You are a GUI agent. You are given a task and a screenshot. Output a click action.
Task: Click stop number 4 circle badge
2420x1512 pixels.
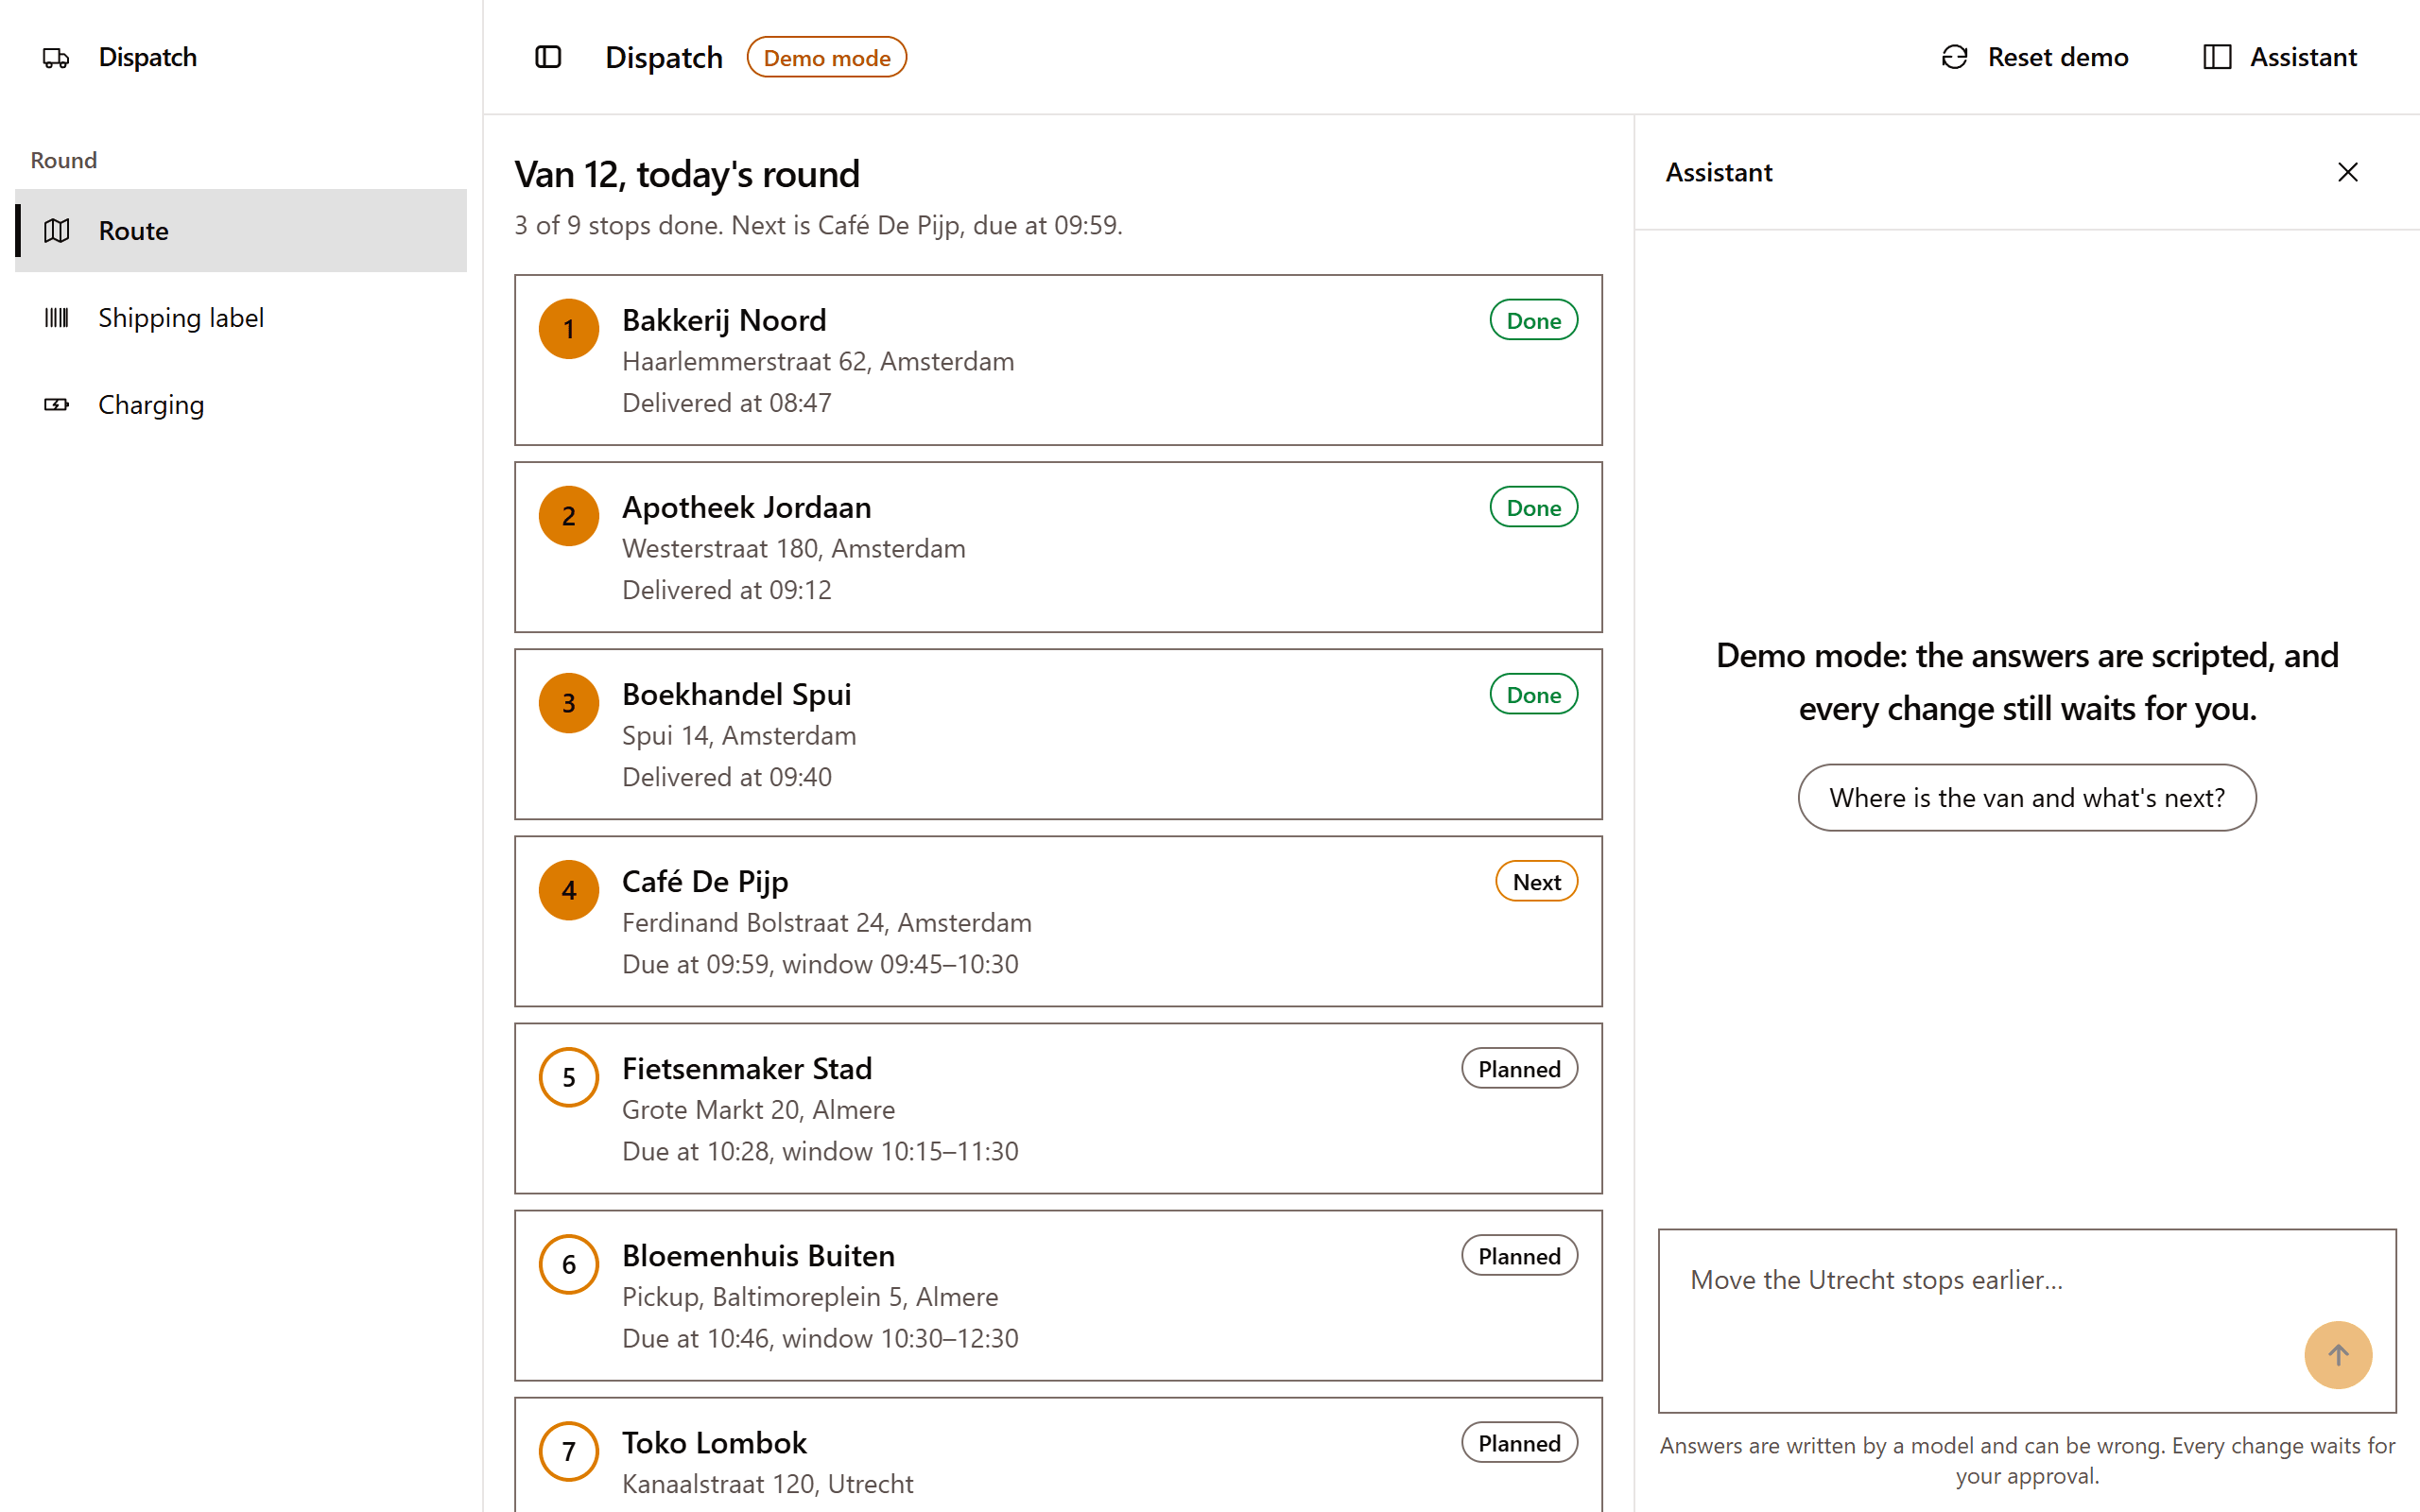569,890
